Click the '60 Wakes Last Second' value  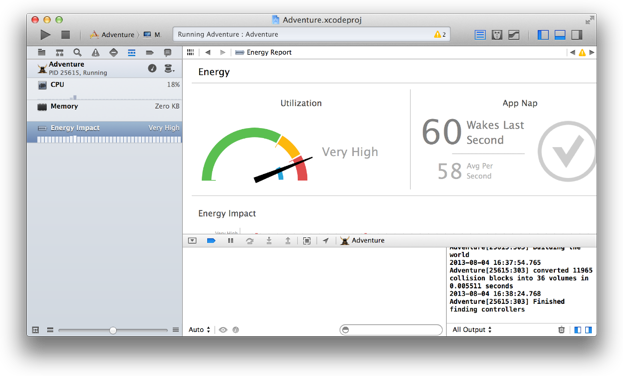[x=473, y=132]
